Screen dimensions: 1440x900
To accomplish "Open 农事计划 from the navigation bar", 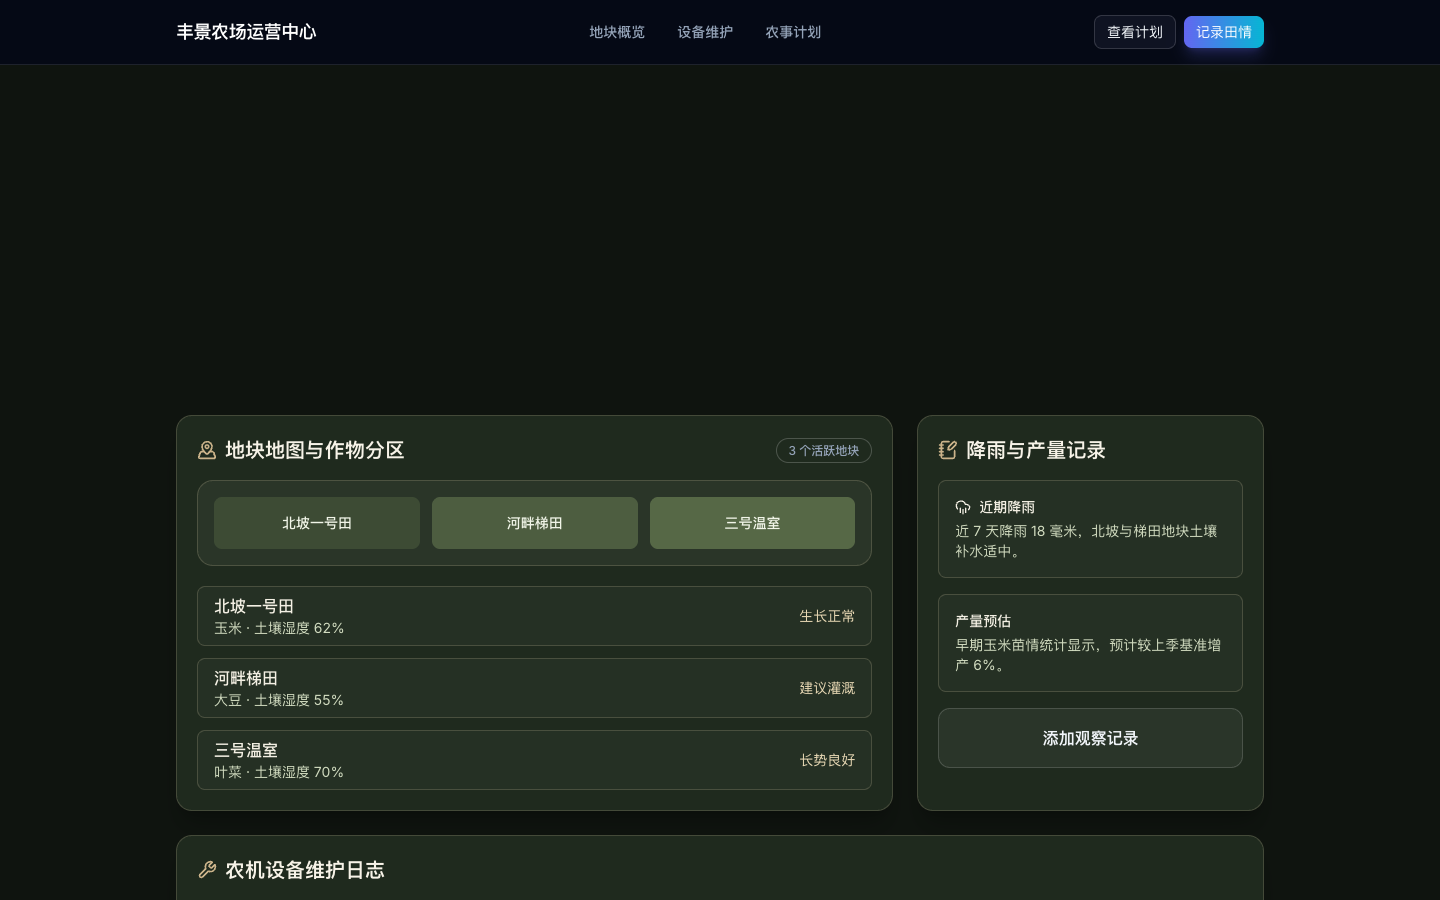I will [x=793, y=32].
